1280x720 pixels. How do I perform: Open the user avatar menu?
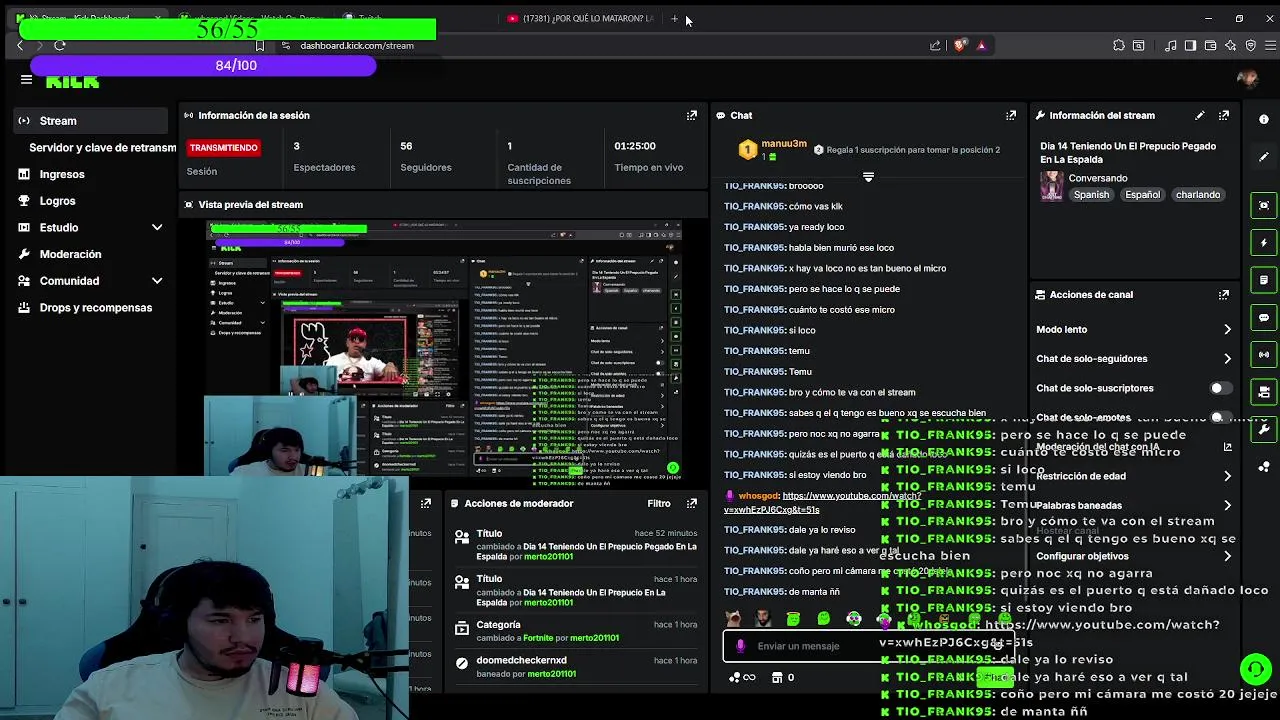[x=1247, y=79]
